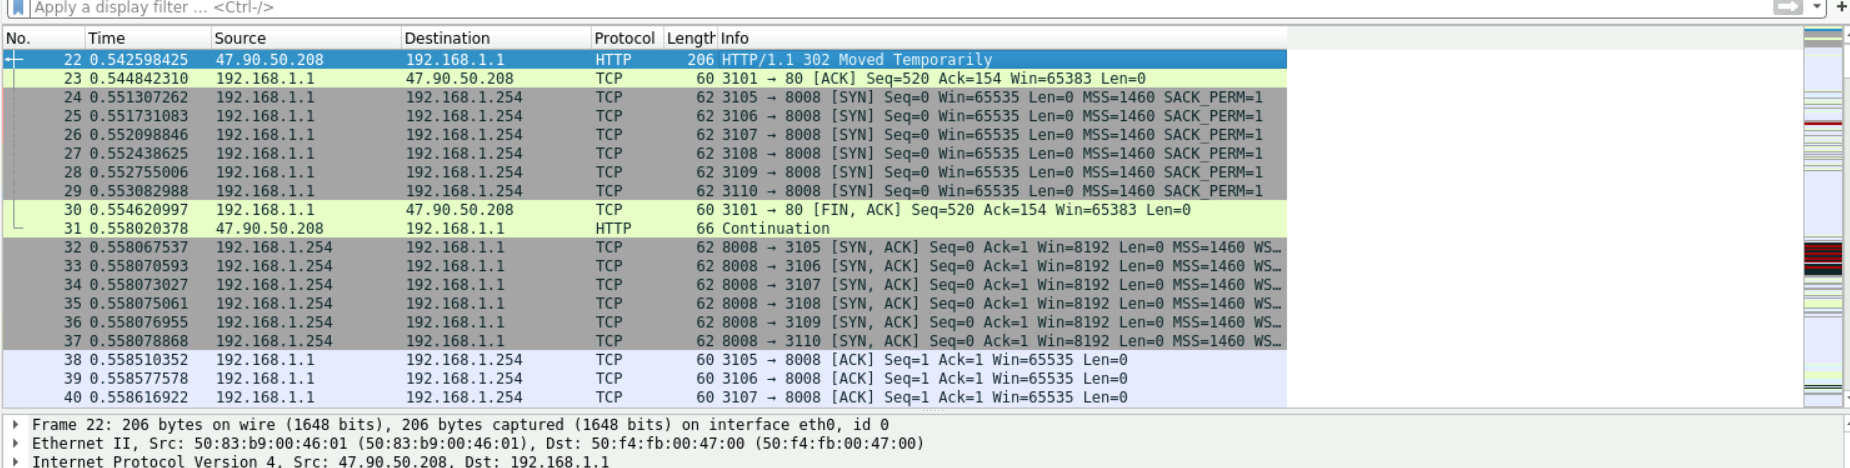The width and height of the screenshot is (1850, 468).
Task: Select packet 27 SYN from port 3108
Action: tap(645, 153)
